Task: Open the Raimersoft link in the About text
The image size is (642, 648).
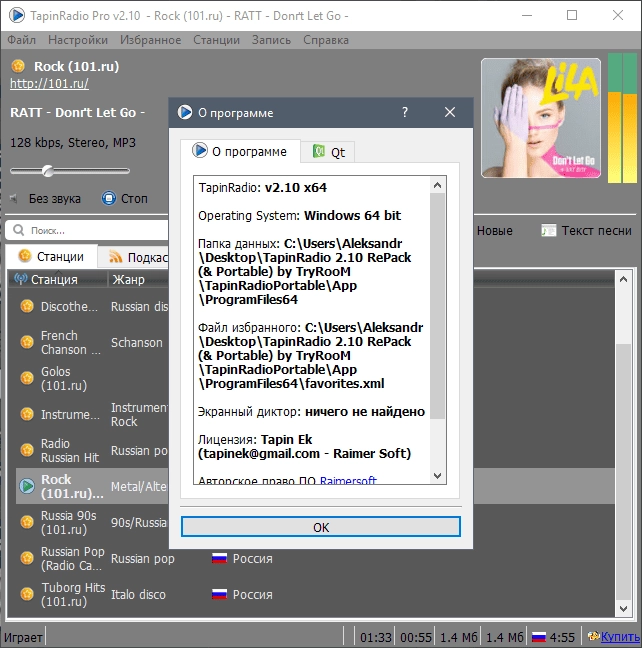Action: [x=348, y=481]
